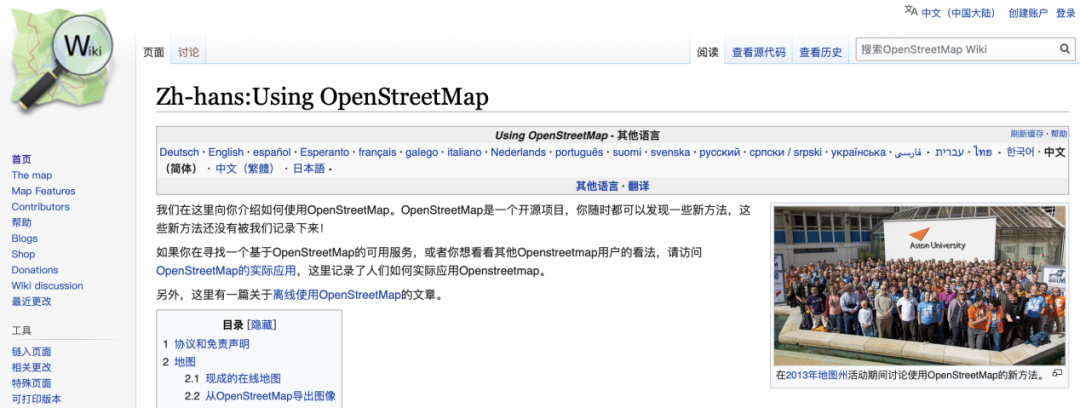The height and width of the screenshot is (408, 1080).
Task: Open 最近更改 sidebar link
Action: pos(31,301)
